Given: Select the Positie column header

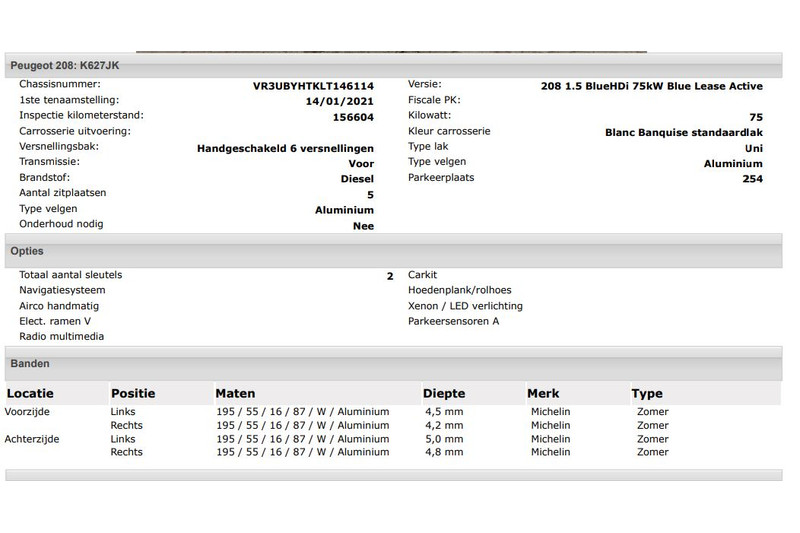Looking at the screenshot, I should pyautogui.click(x=133, y=394).
